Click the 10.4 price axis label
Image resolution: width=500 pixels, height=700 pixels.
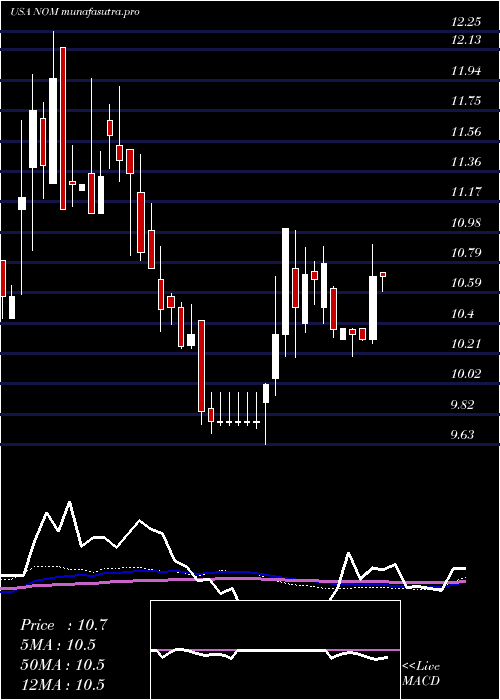tap(462, 313)
